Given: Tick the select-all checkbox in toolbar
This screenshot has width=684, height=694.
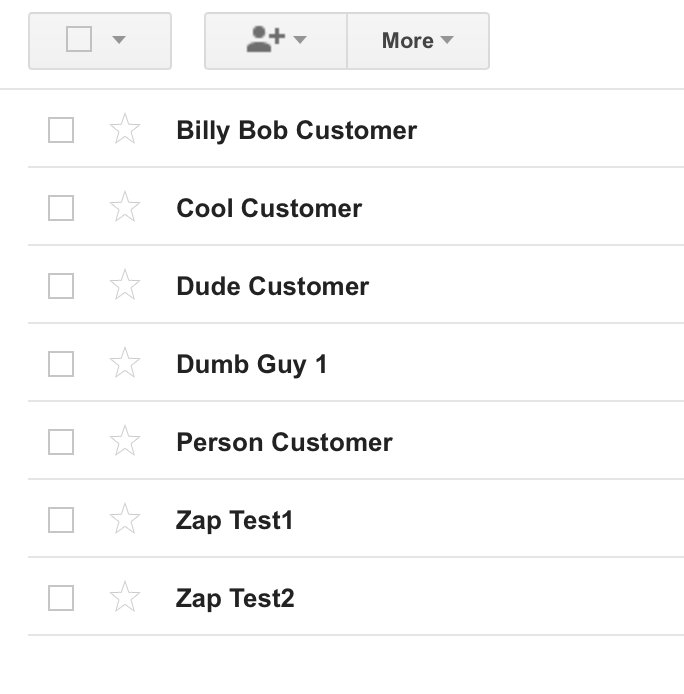Looking at the screenshot, I should pyautogui.click(x=79, y=39).
